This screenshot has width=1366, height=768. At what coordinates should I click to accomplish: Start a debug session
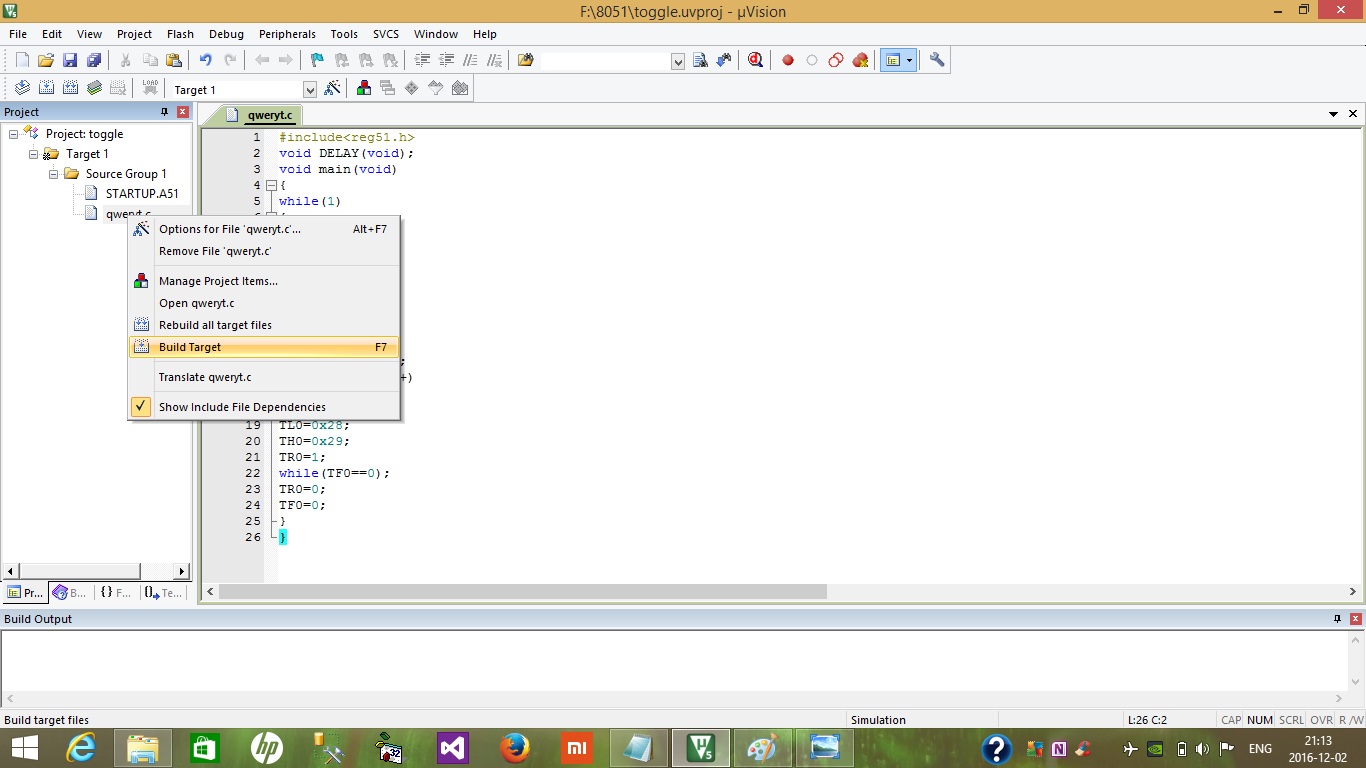[x=755, y=60]
